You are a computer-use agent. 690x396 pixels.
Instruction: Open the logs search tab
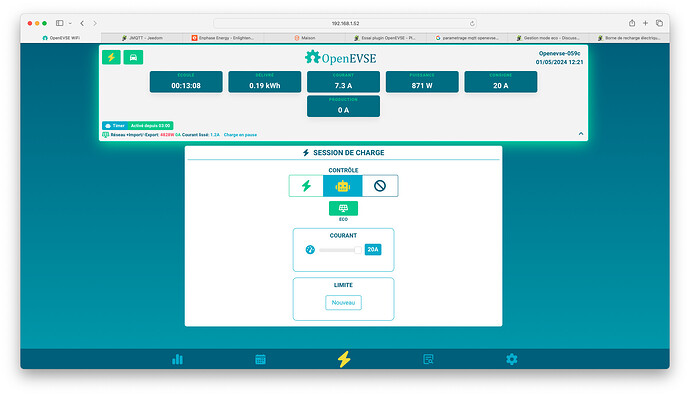[x=428, y=359]
